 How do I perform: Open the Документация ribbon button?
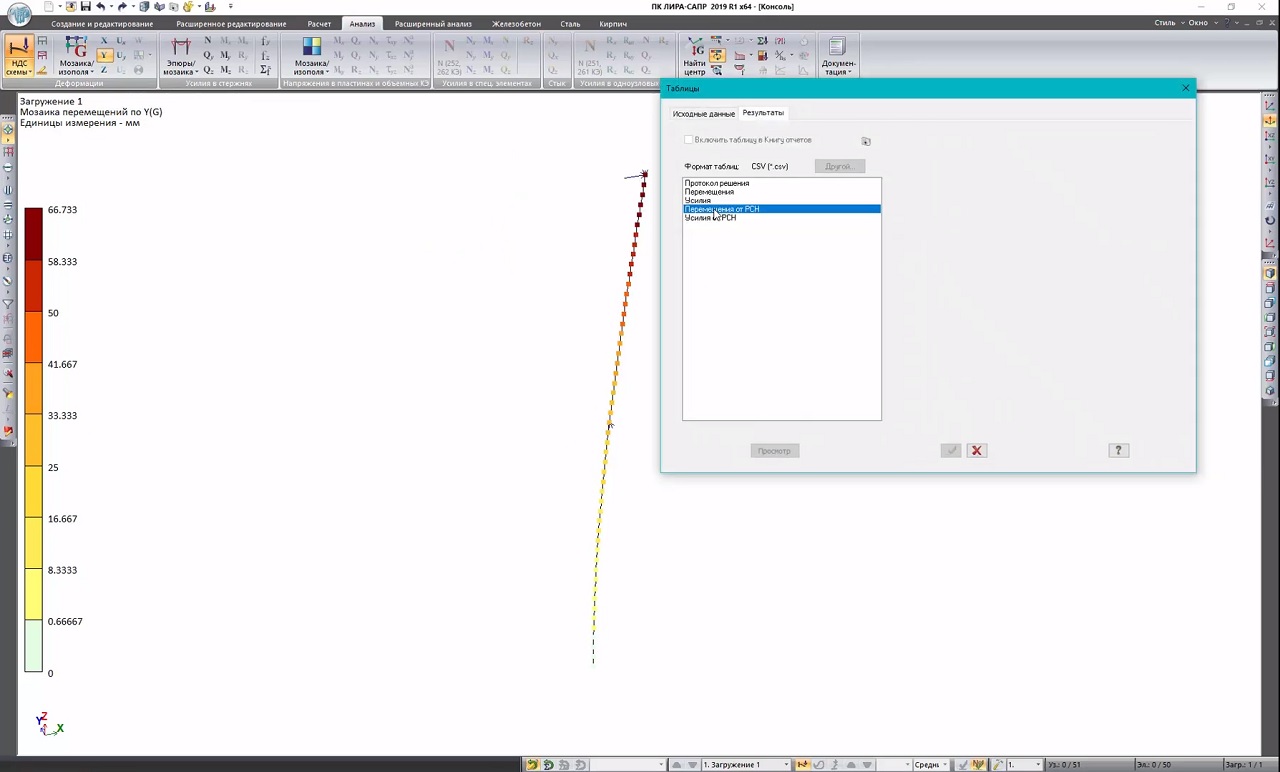coord(838,56)
